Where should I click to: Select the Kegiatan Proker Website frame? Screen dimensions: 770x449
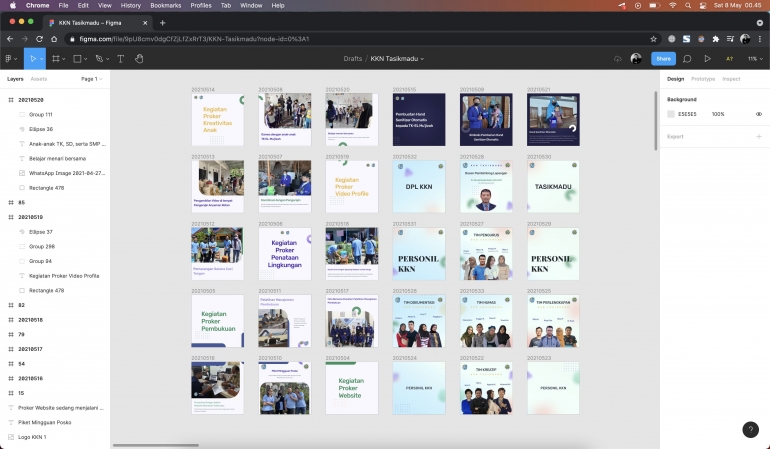tap(352, 388)
